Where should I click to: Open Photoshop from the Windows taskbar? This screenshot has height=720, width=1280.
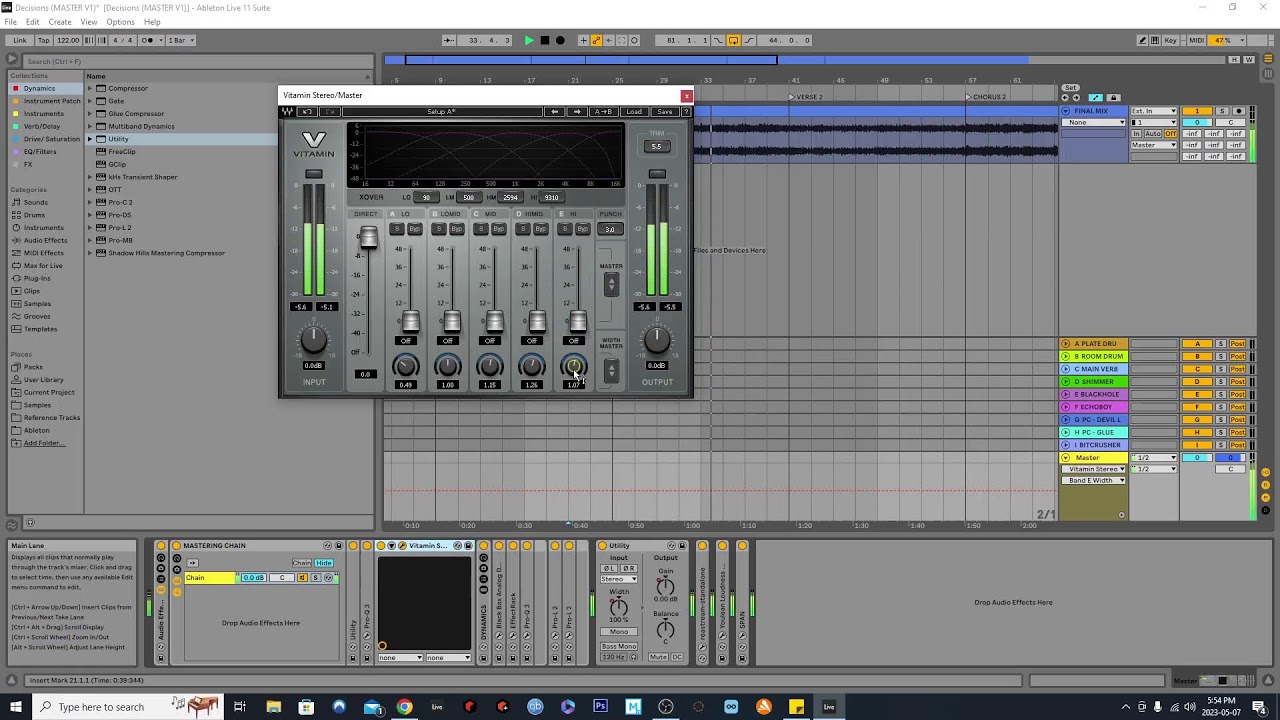click(x=600, y=707)
